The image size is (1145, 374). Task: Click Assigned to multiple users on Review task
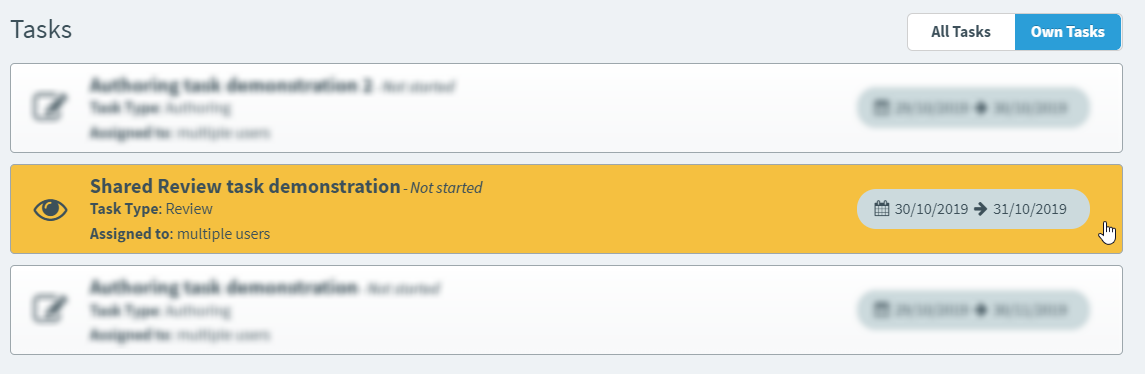click(x=180, y=234)
